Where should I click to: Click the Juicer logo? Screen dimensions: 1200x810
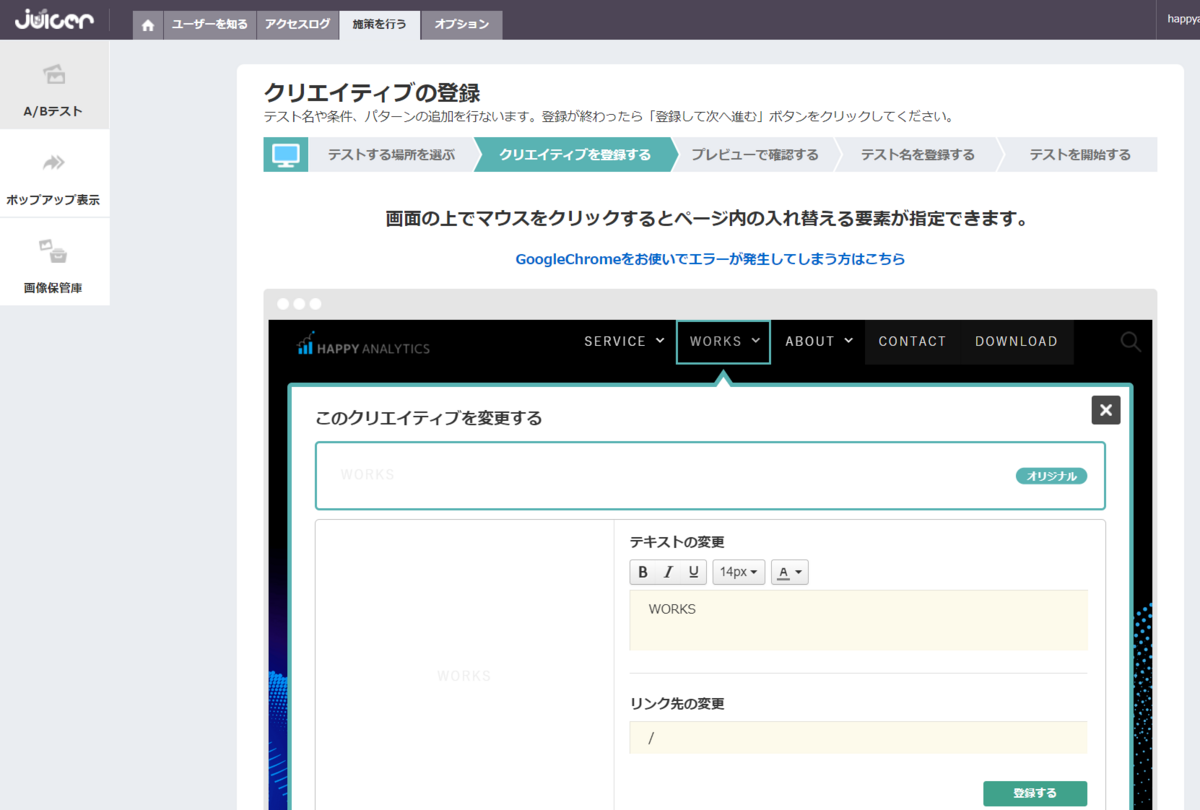pos(55,19)
